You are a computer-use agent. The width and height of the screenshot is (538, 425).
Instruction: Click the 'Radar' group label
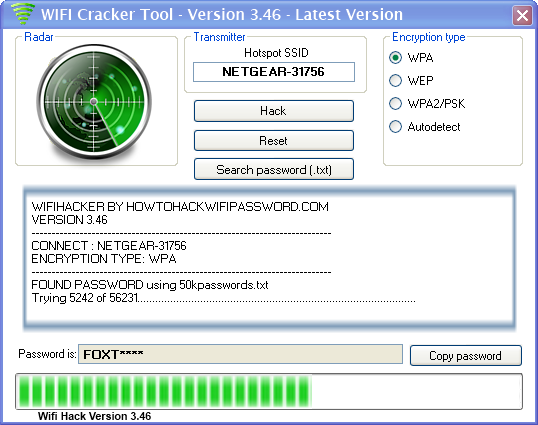tap(39, 37)
